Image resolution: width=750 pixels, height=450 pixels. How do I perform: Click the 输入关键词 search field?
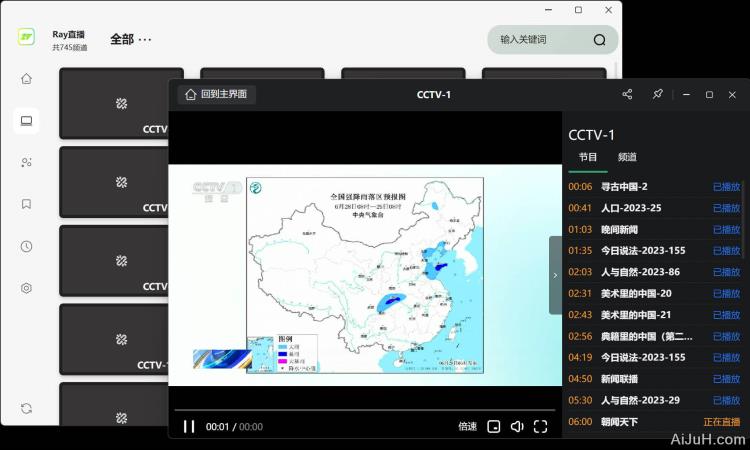pos(540,40)
